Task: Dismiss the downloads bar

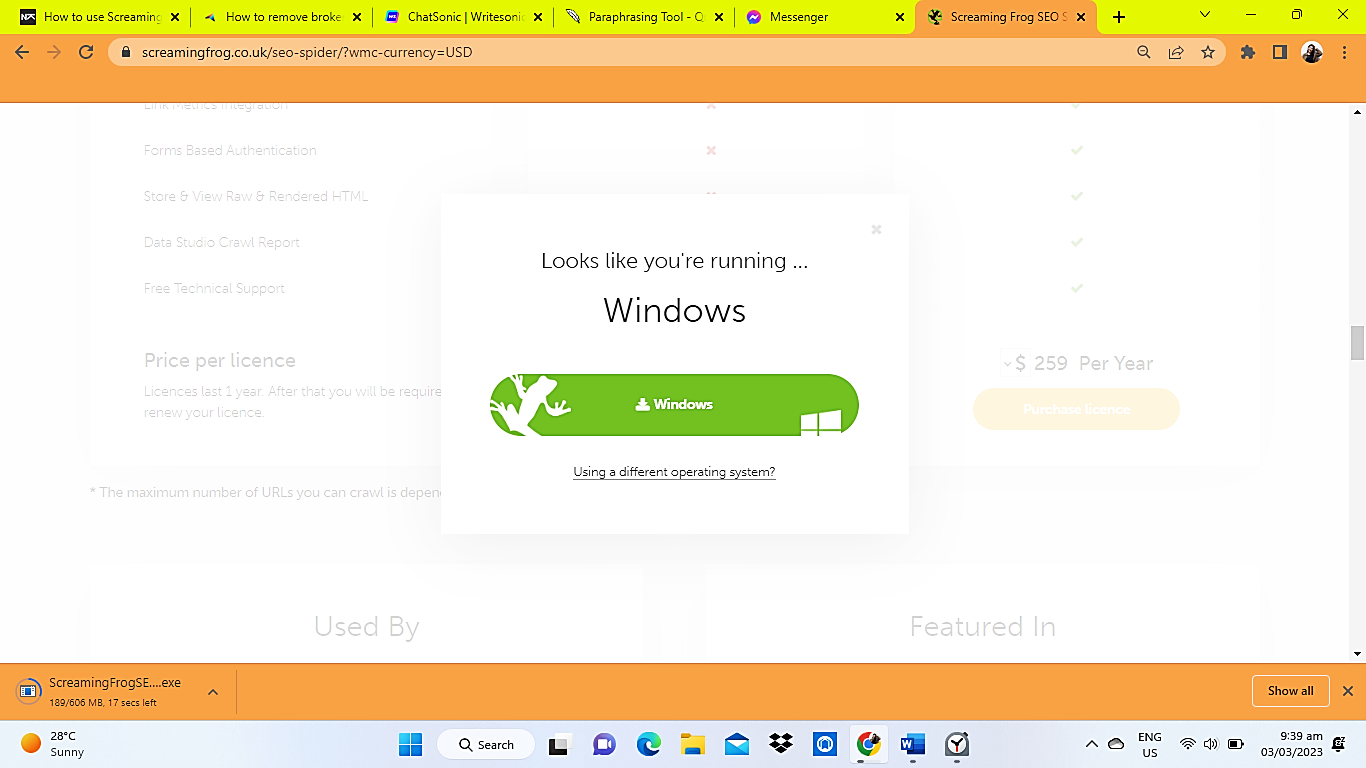Action: pos(1347,691)
